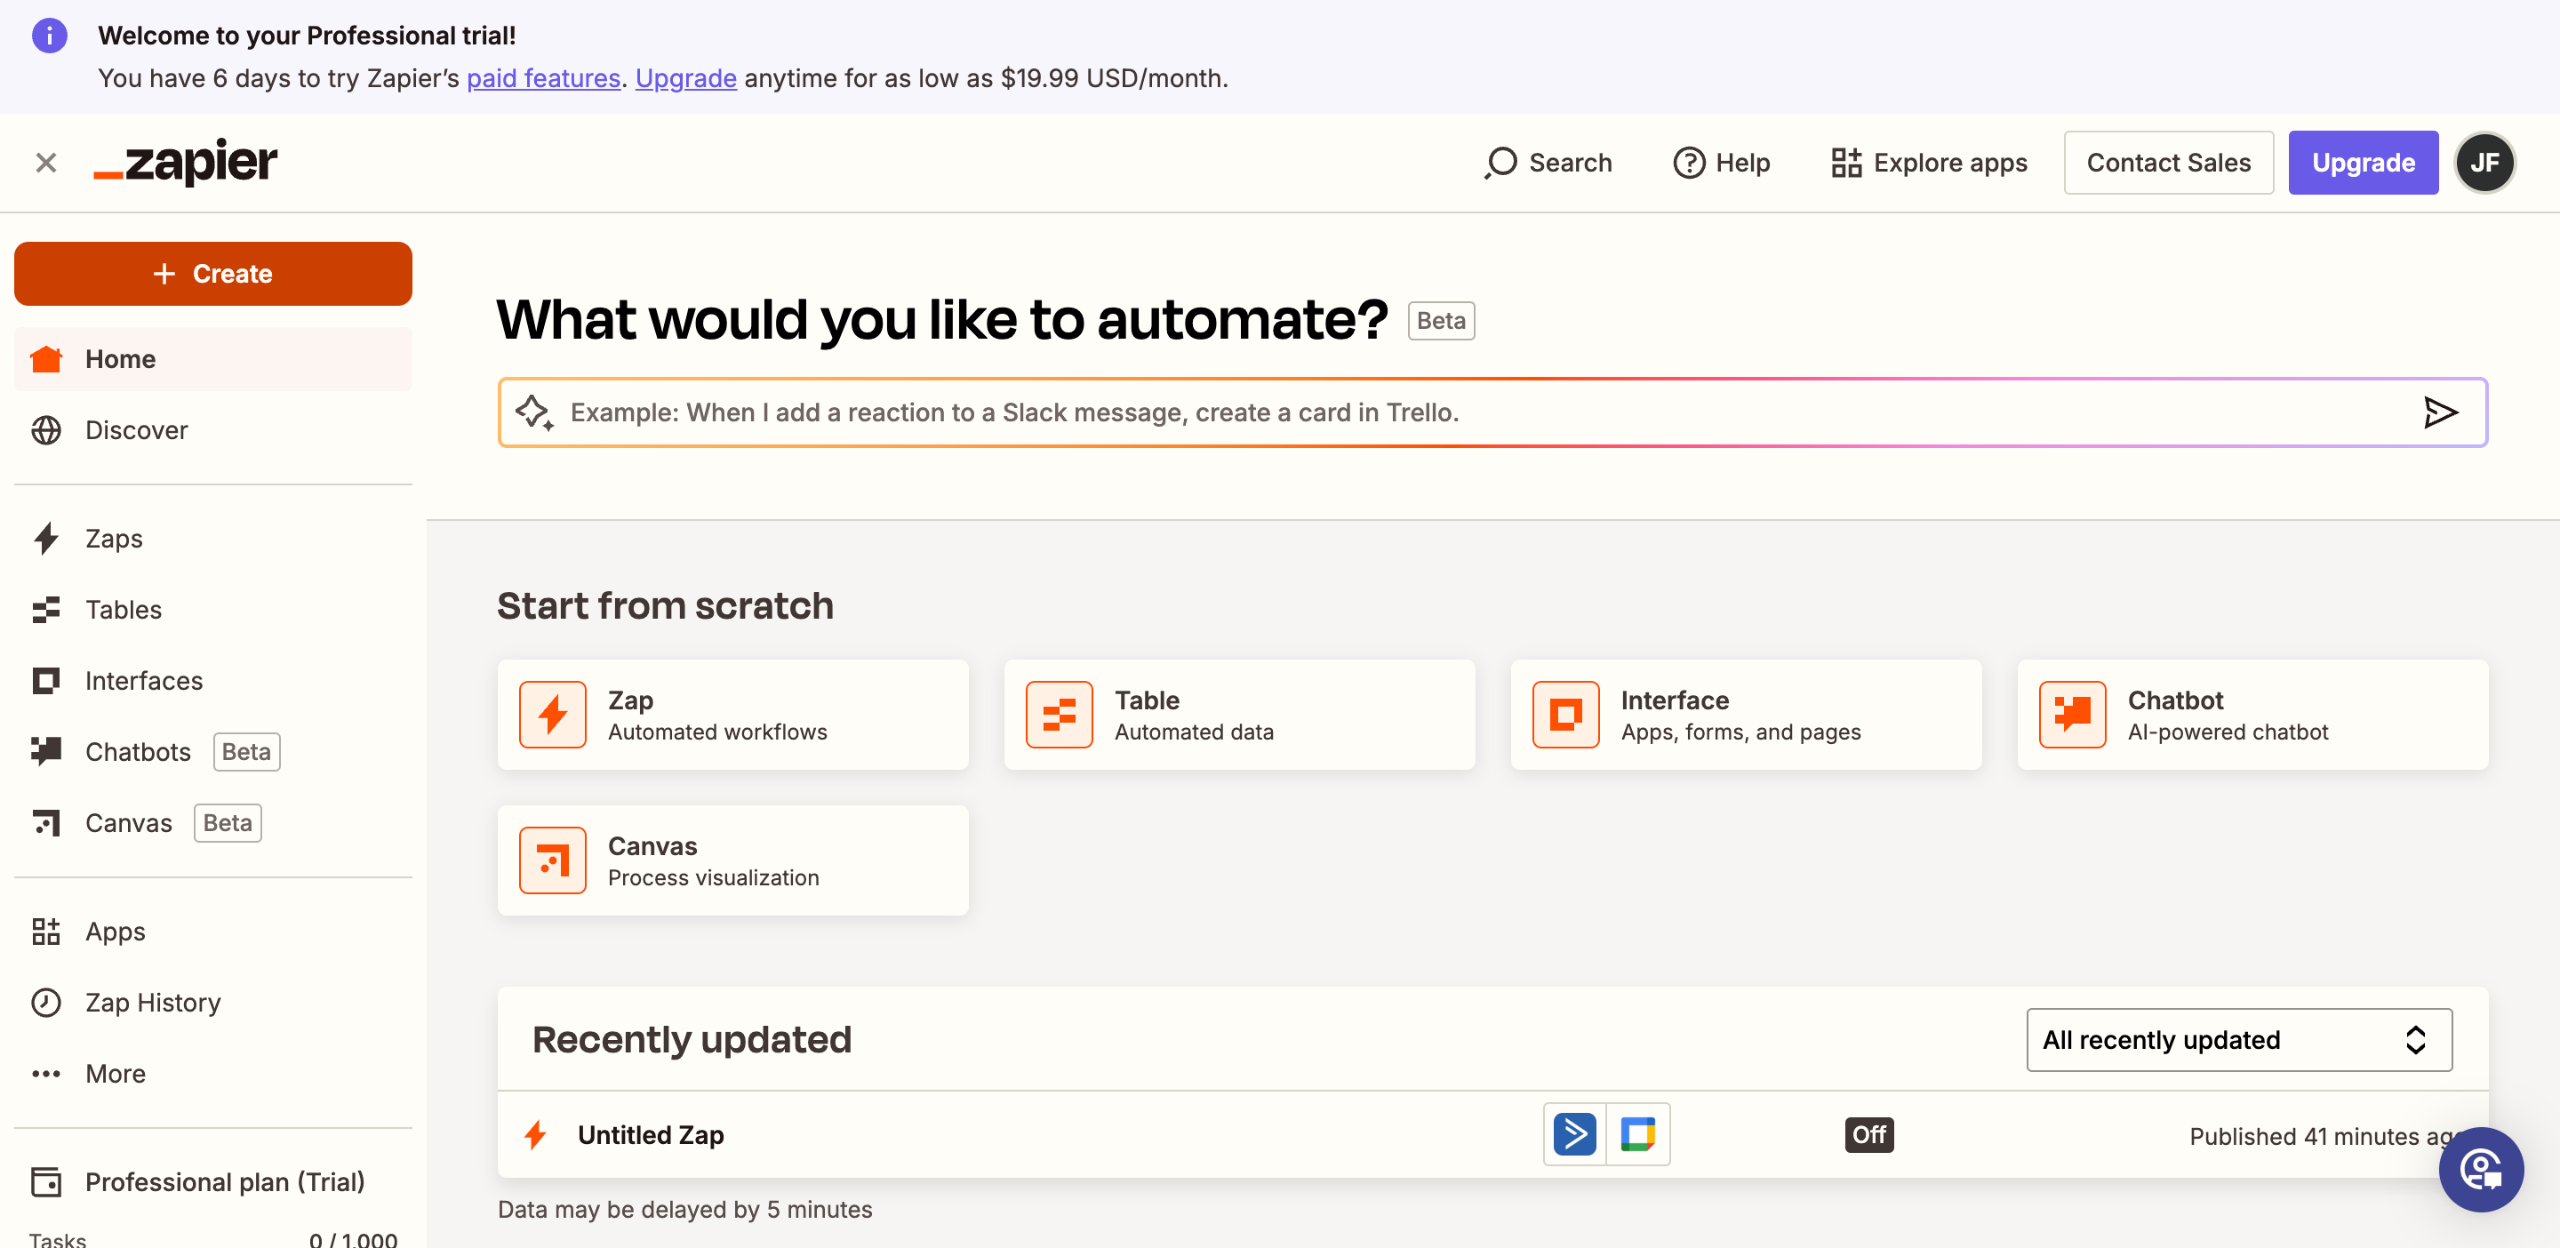
Task: Click the Canvas card icon
Action: pyautogui.click(x=552, y=860)
